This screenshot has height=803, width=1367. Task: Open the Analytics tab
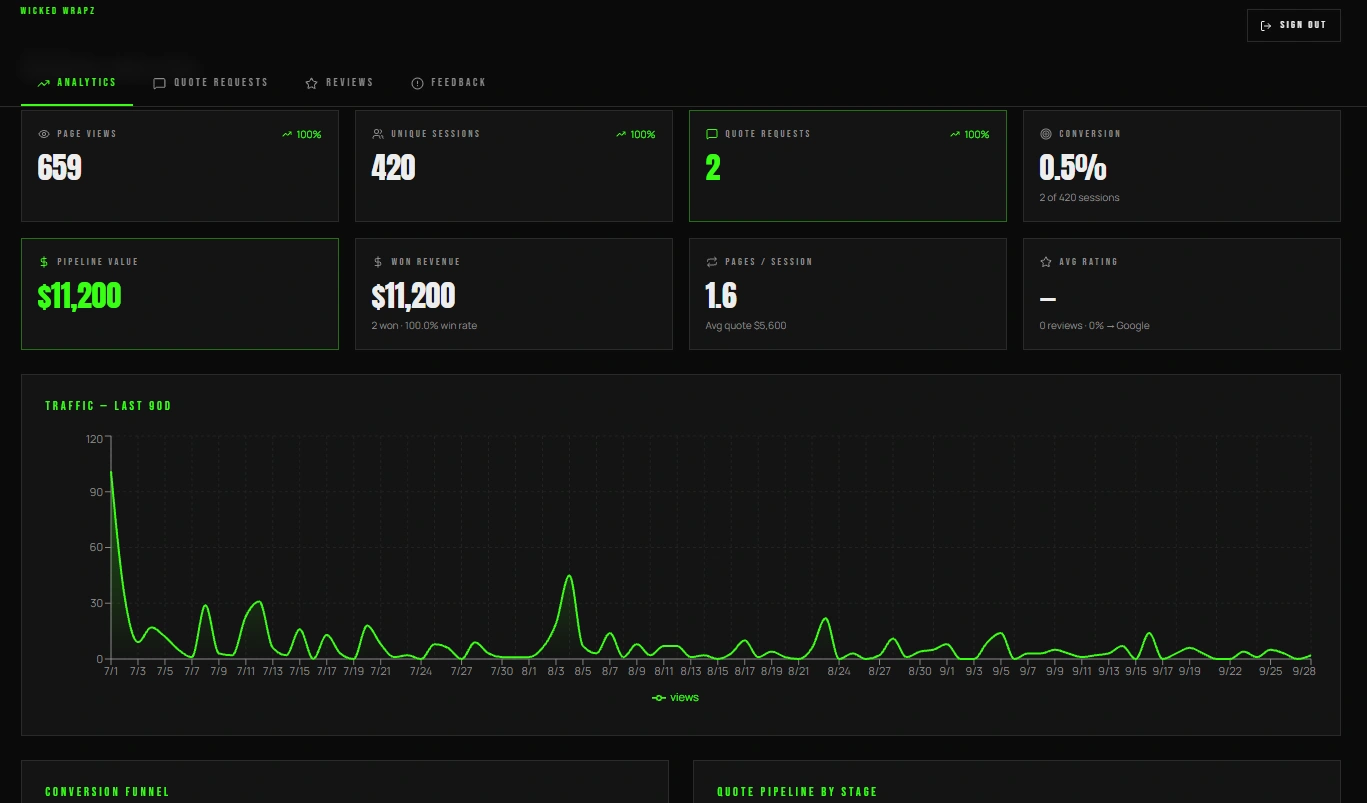point(77,83)
